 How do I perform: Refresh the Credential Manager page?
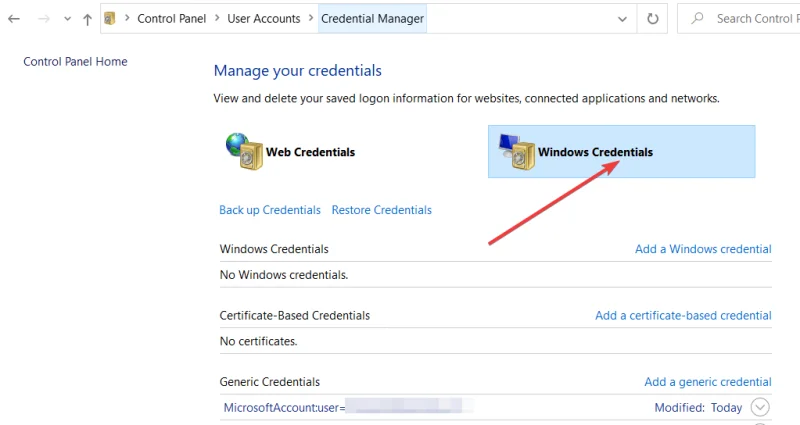pyautogui.click(x=653, y=19)
